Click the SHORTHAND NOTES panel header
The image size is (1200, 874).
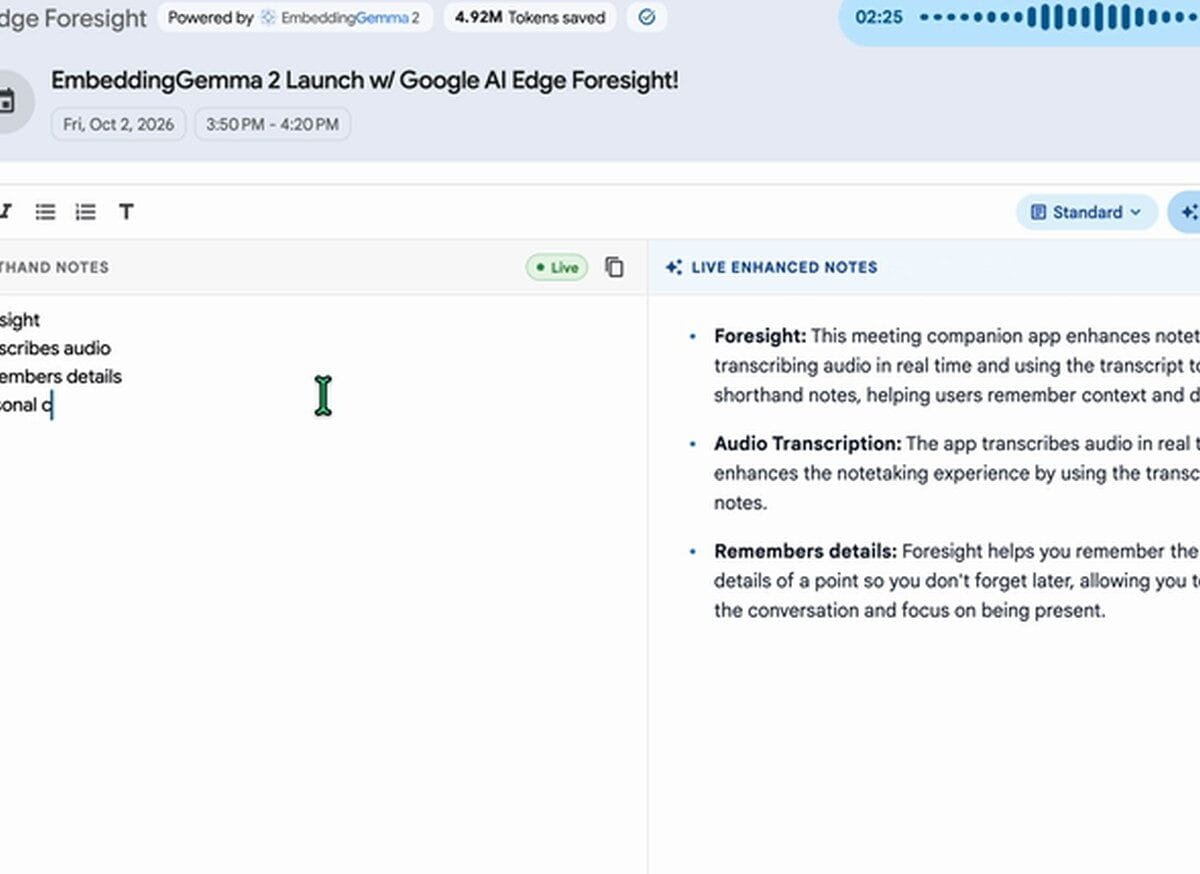pos(54,267)
